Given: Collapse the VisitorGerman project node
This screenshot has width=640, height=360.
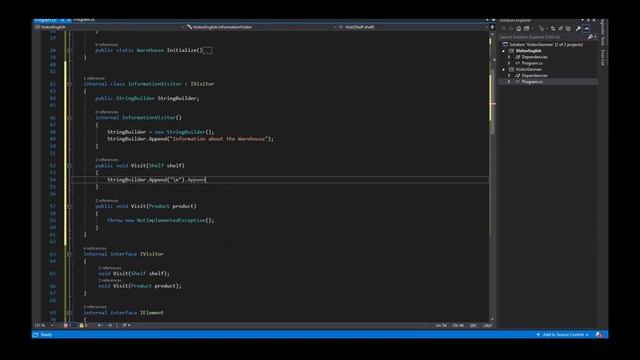Looking at the screenshot, I should pyautogui.click(x=503, y=69).
